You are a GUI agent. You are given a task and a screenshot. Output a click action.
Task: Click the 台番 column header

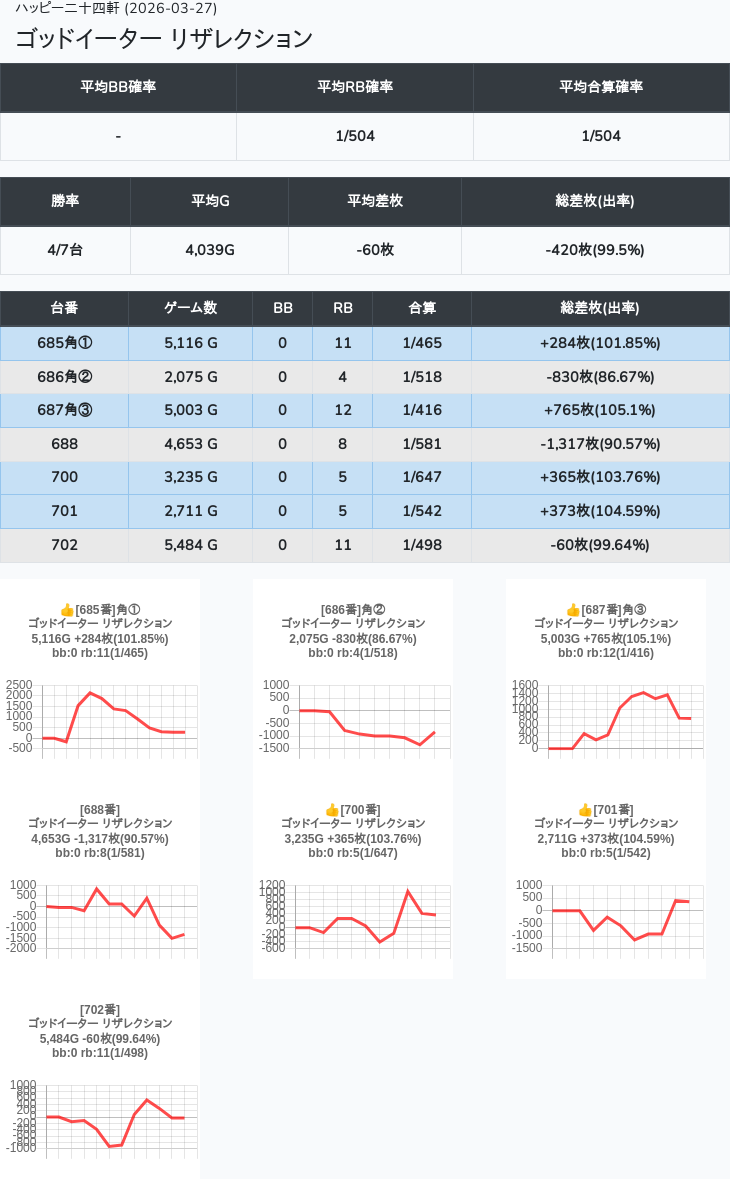click(64, 308)
